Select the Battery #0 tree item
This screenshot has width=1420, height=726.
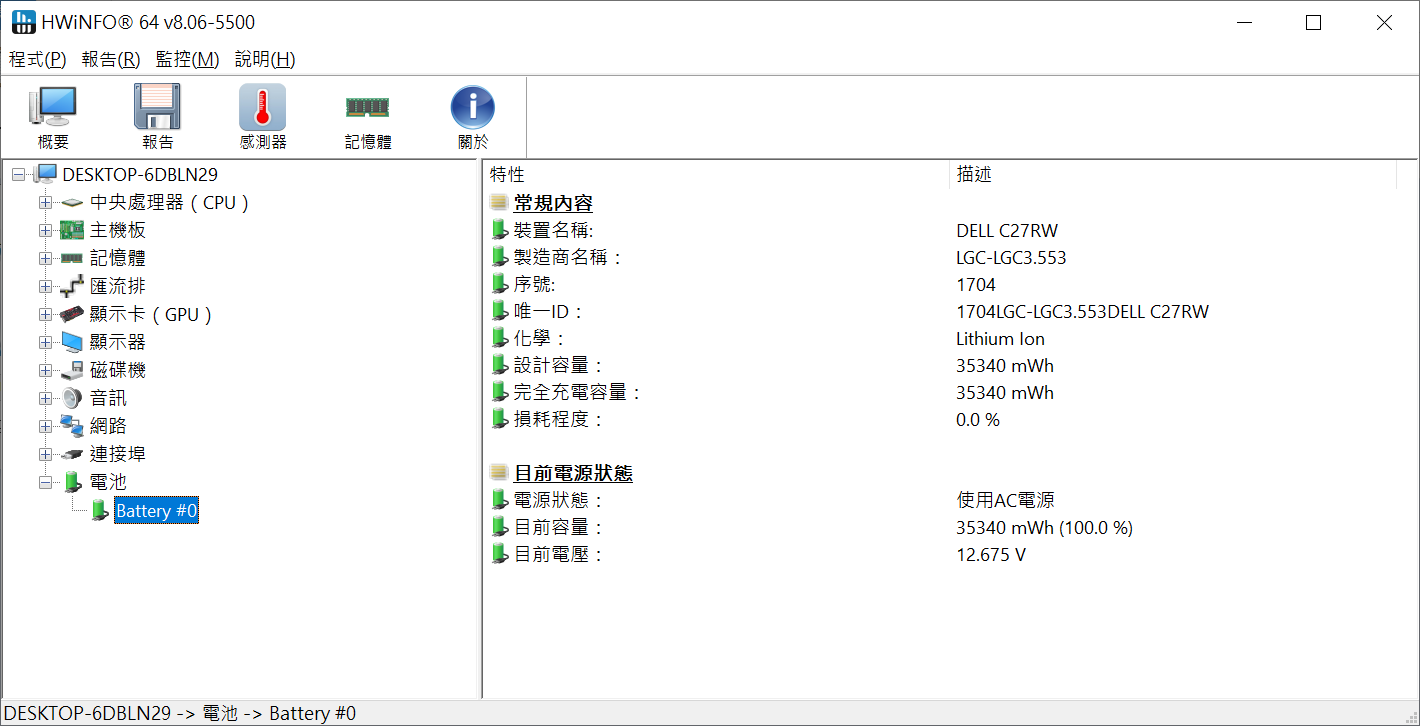click(x=157, y=511)
